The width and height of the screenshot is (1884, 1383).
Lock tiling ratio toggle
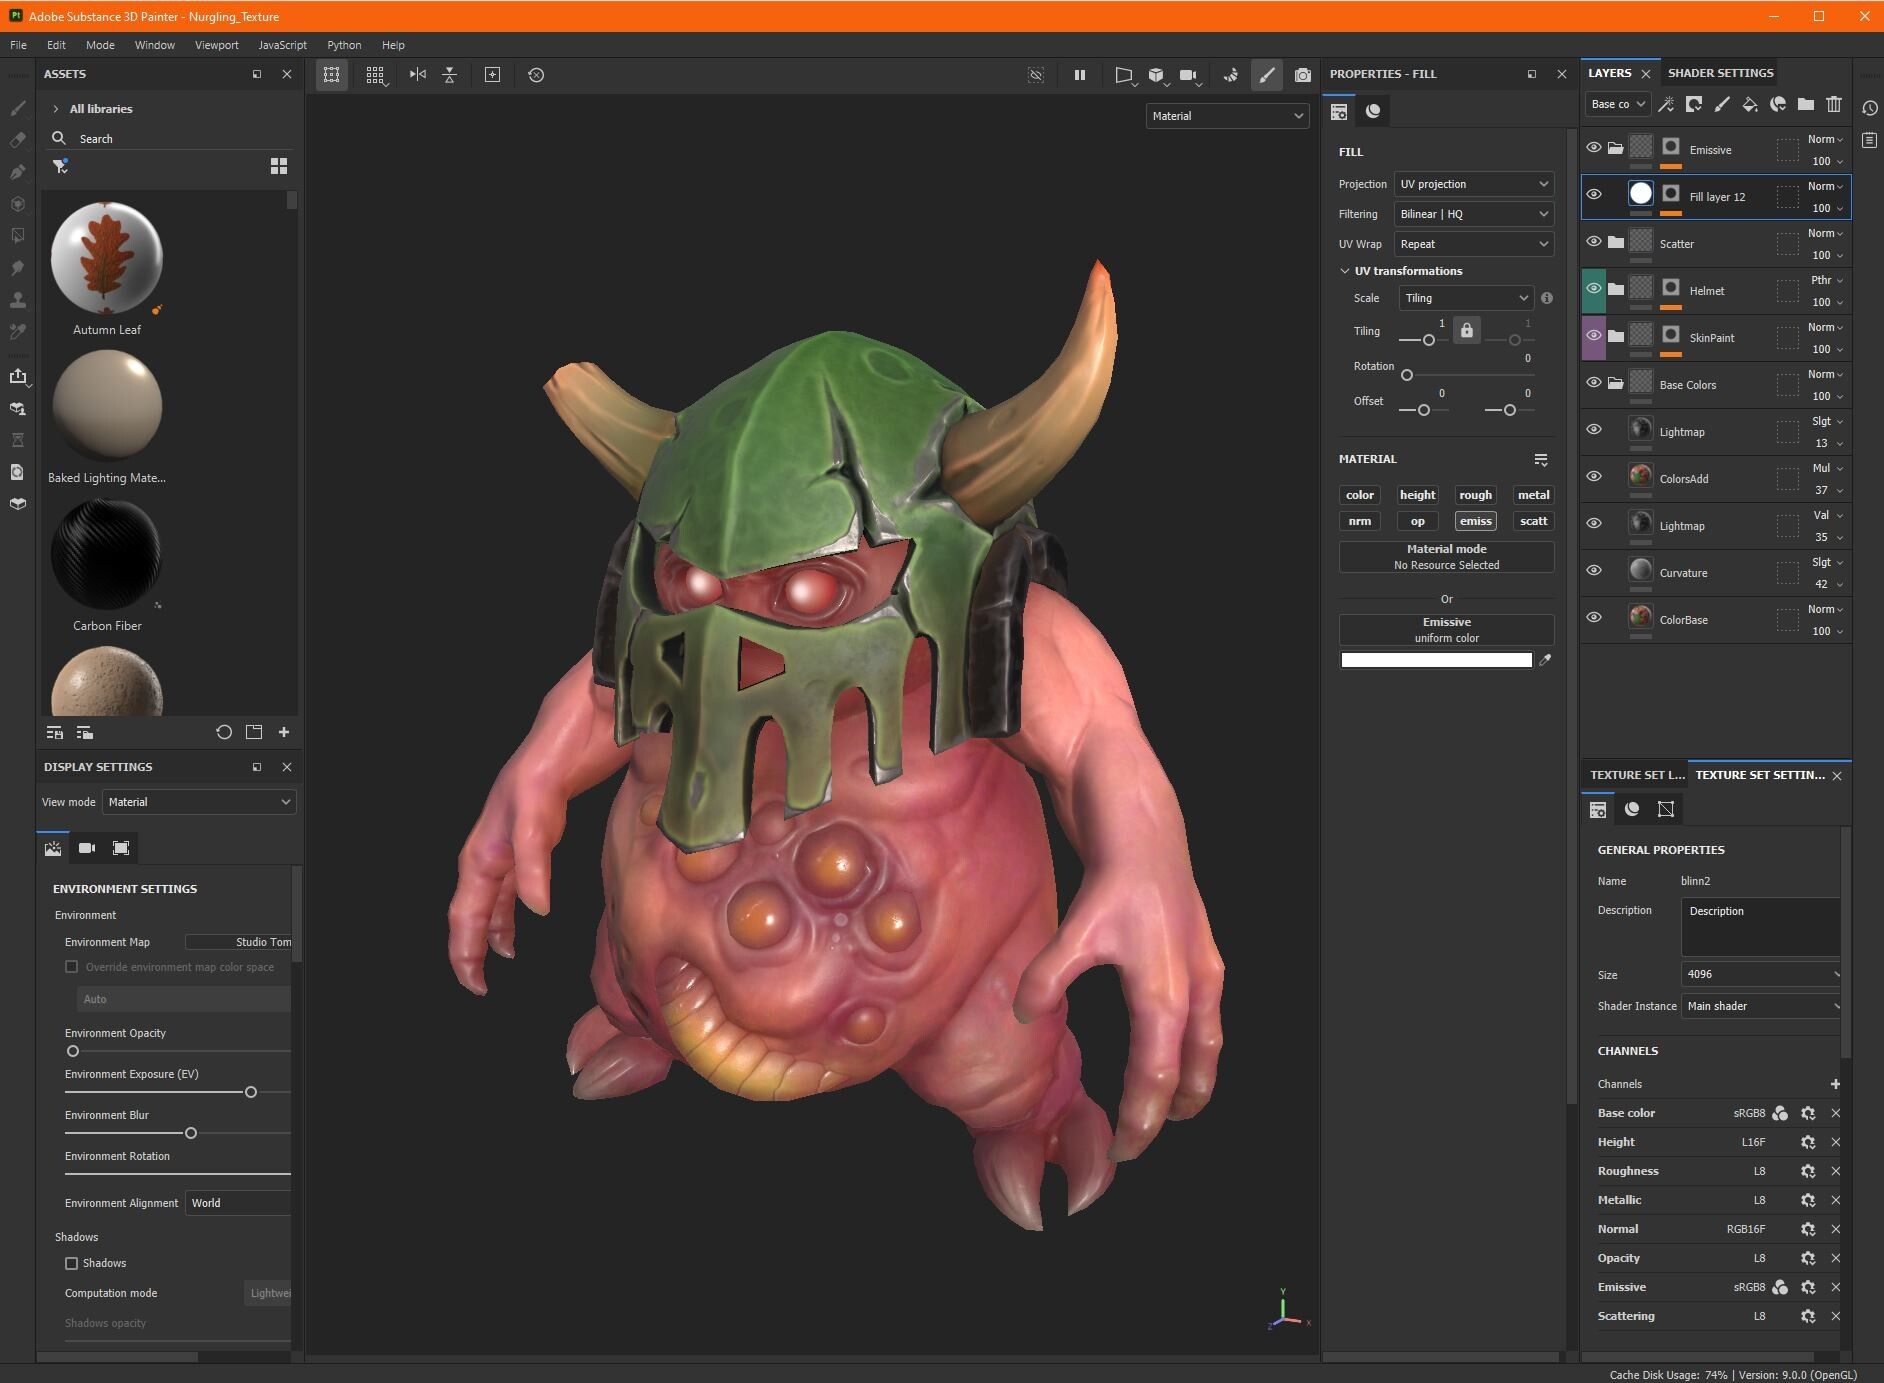[x=1467, y=330]
